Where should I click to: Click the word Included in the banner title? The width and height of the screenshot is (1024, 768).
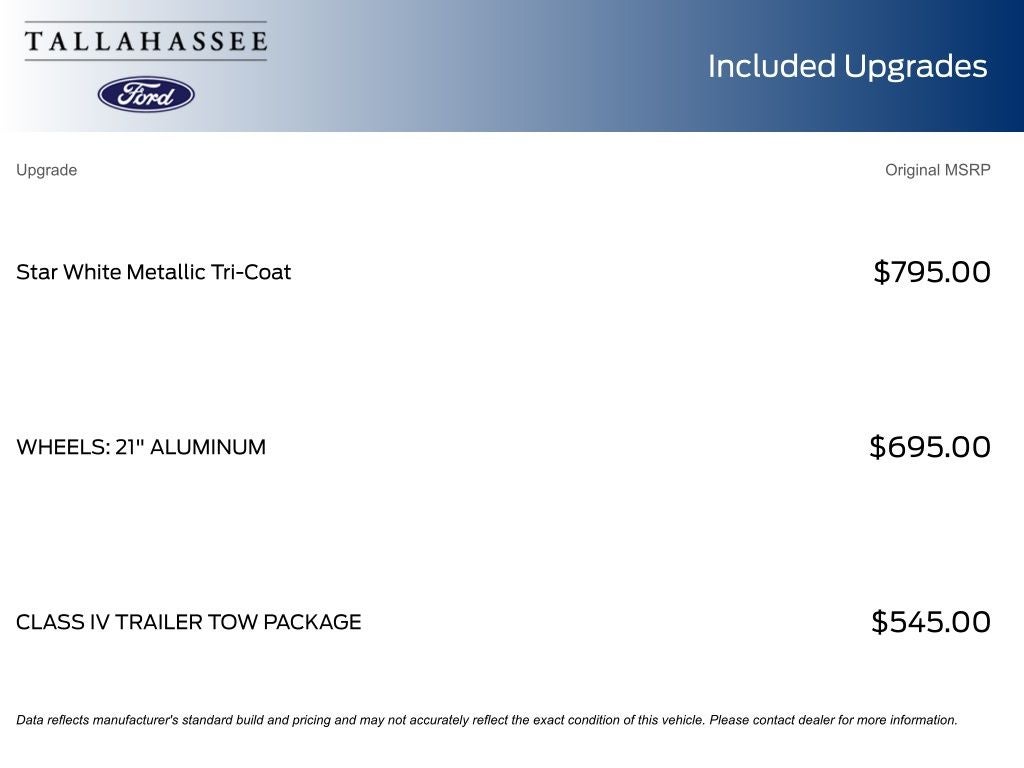pyautogui.click(x=771, y=66)
